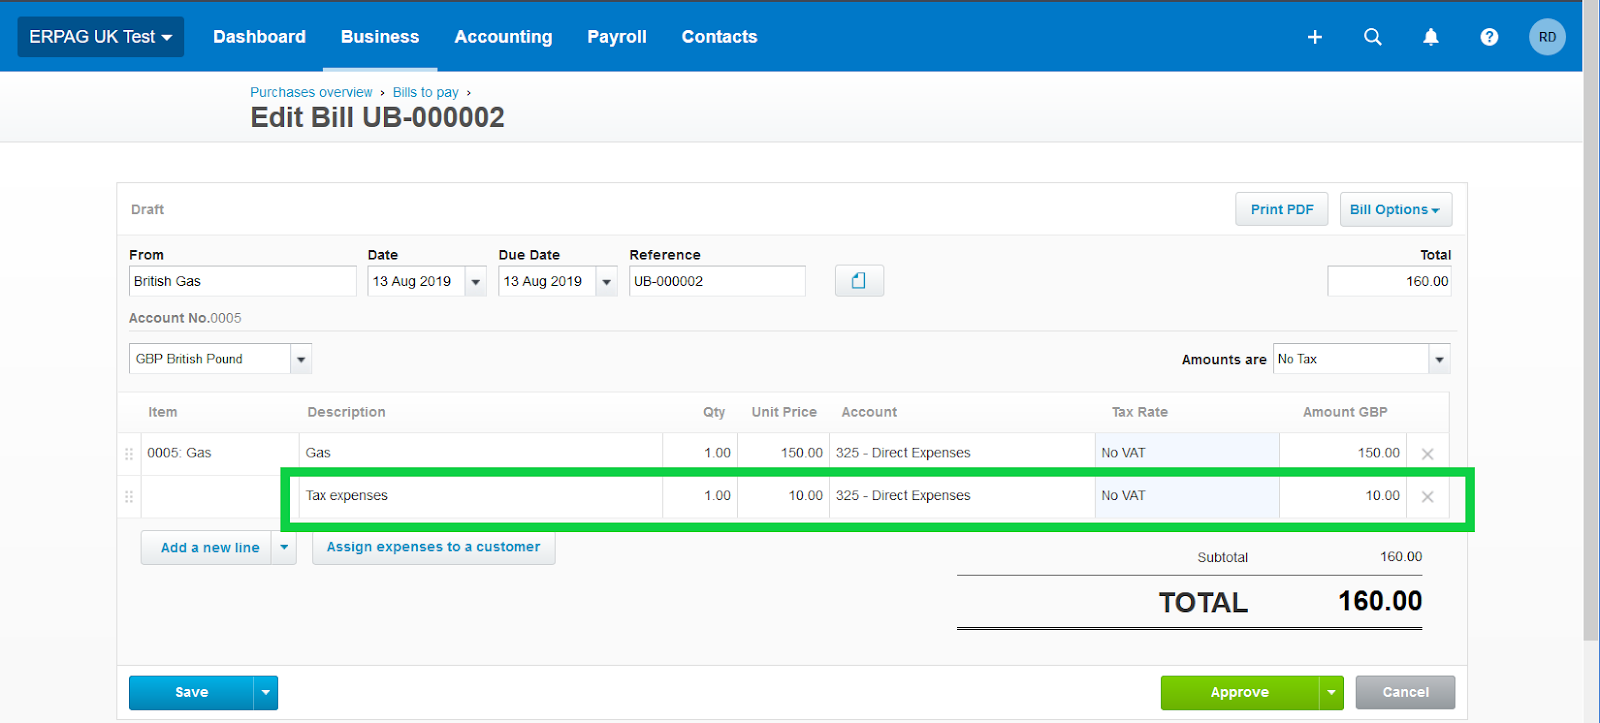Go to the Dashboard menu

pos(259,37)
